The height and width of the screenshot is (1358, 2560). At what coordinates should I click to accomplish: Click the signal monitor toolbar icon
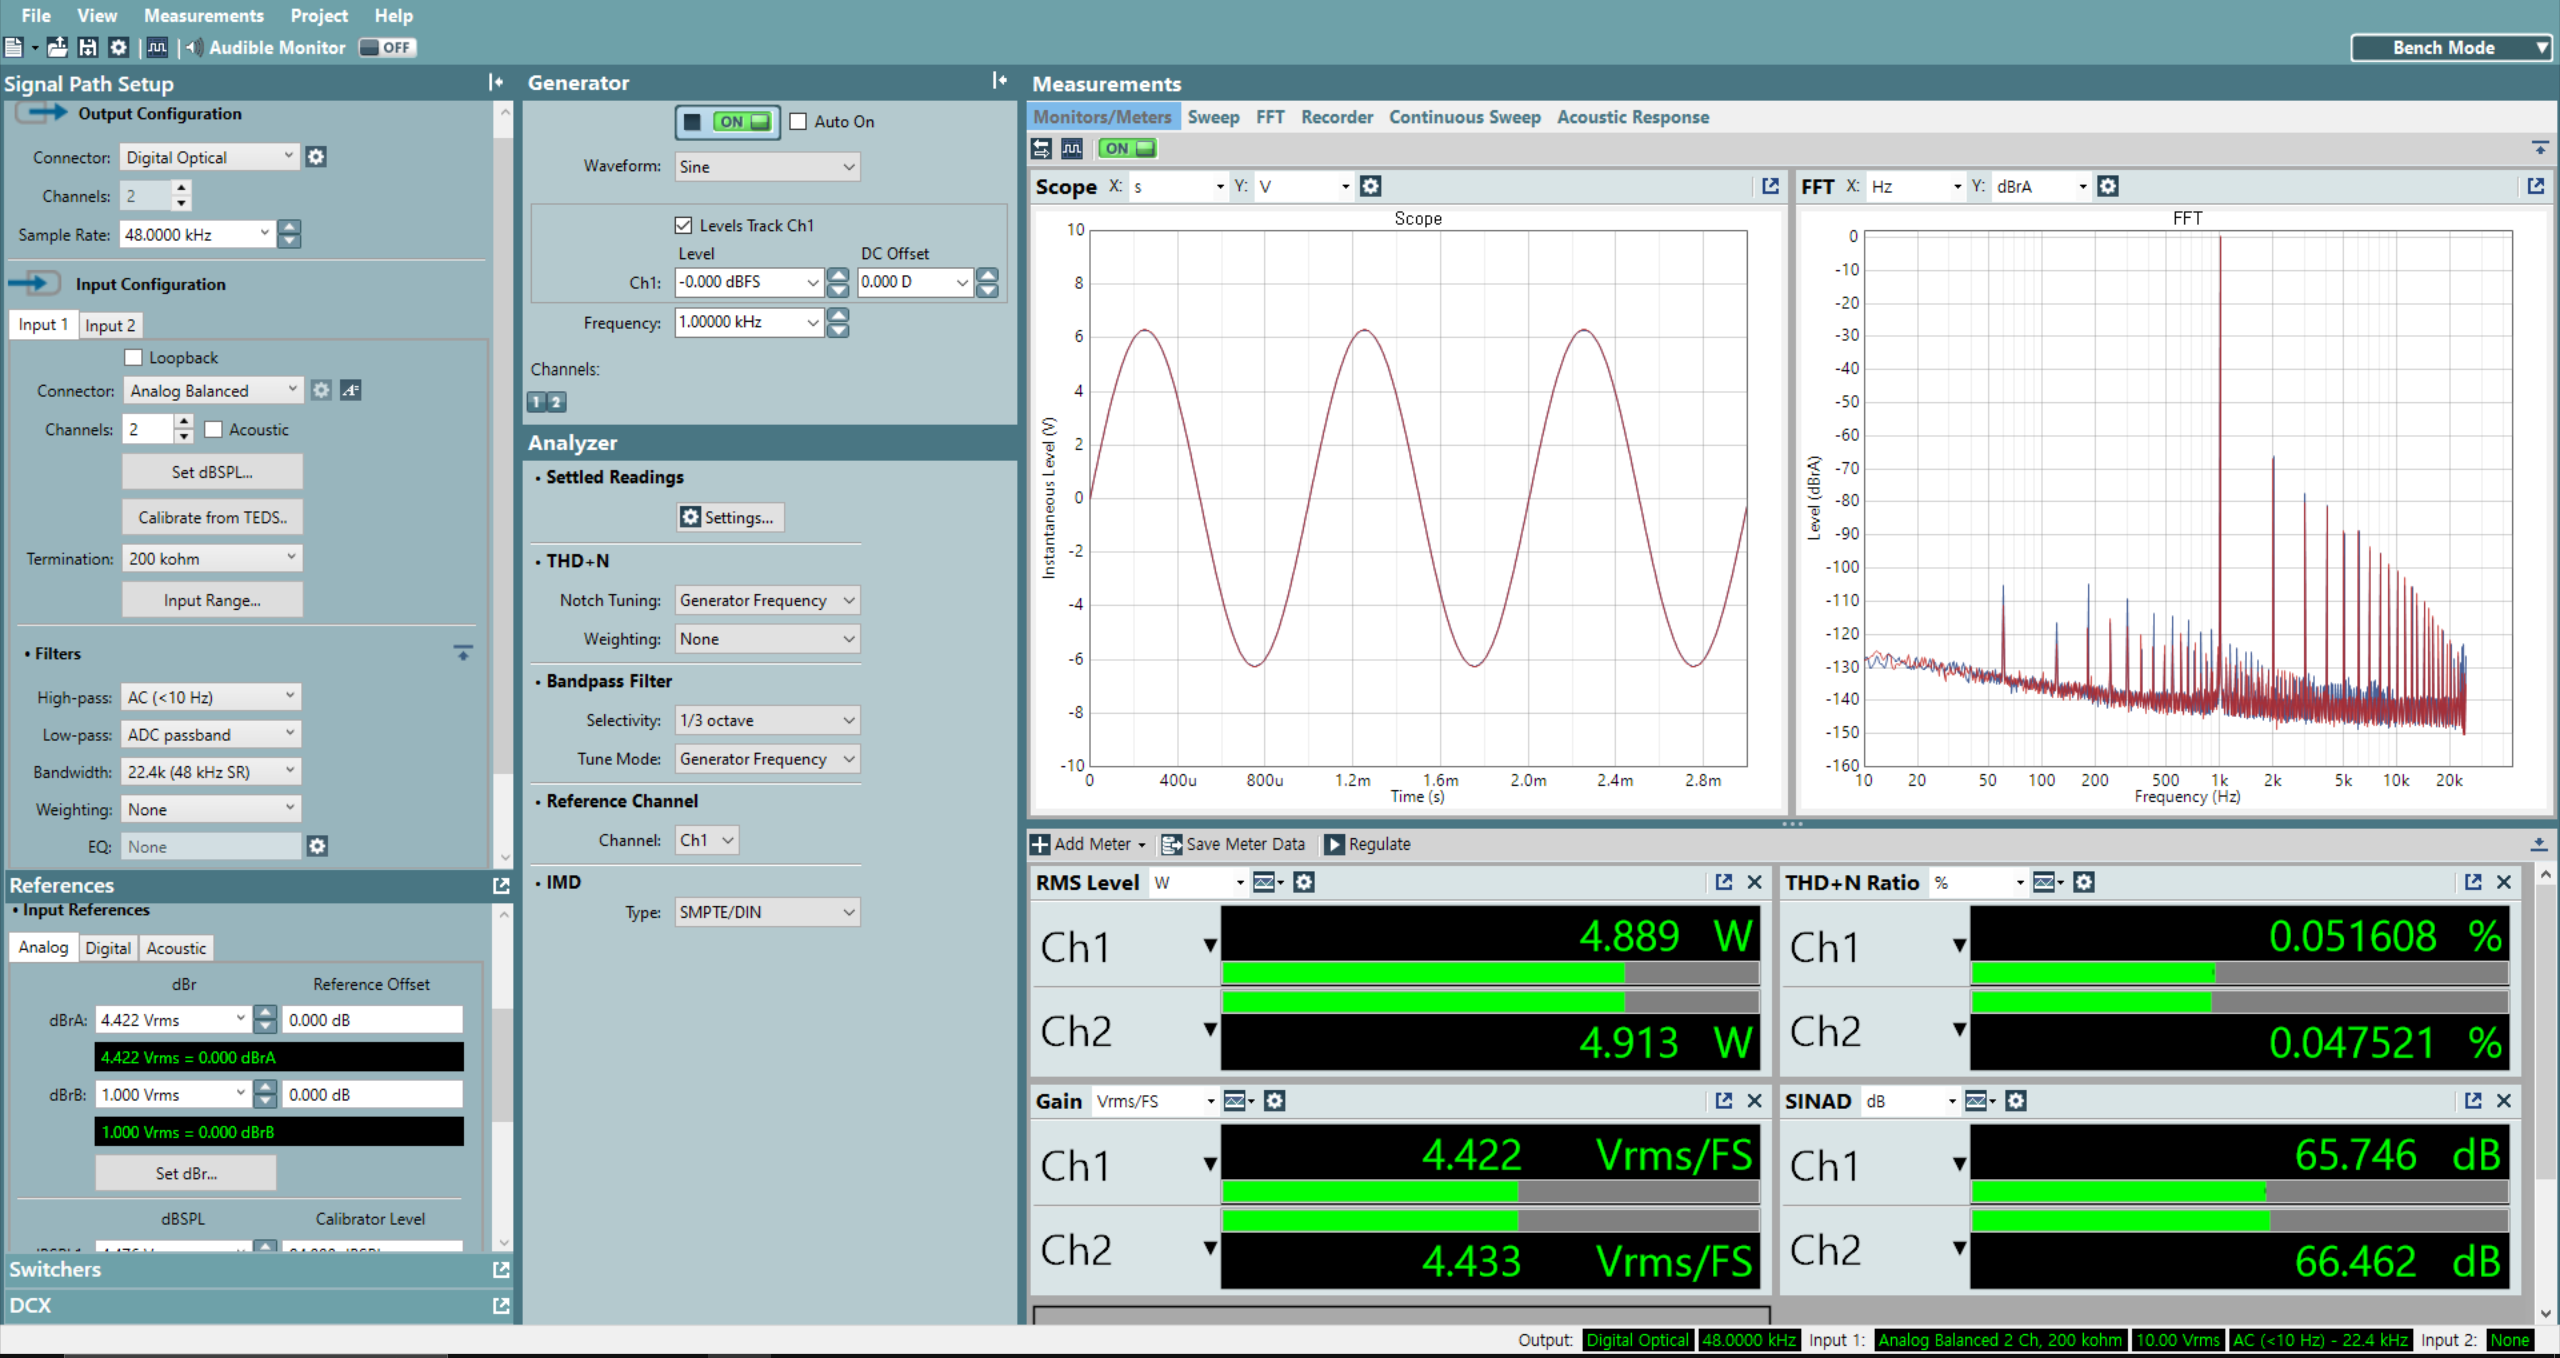pos(157,47)
